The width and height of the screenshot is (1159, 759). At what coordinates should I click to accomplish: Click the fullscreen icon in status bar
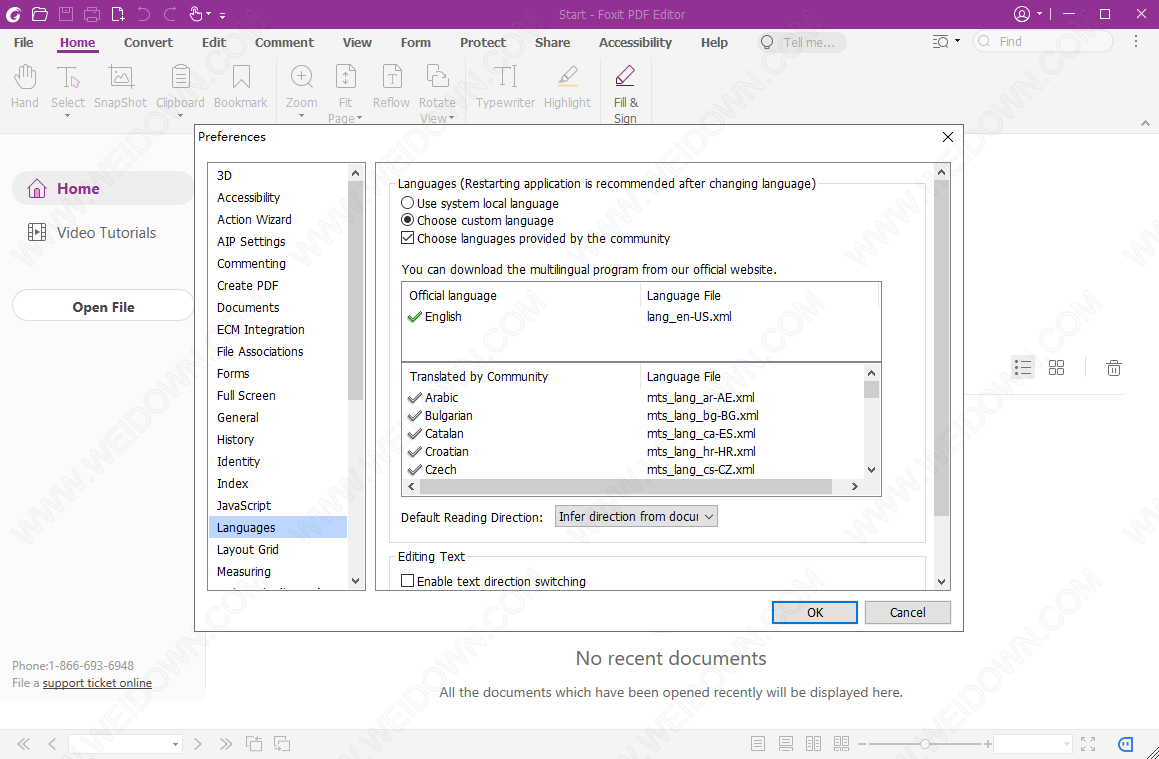[1088, 743]
